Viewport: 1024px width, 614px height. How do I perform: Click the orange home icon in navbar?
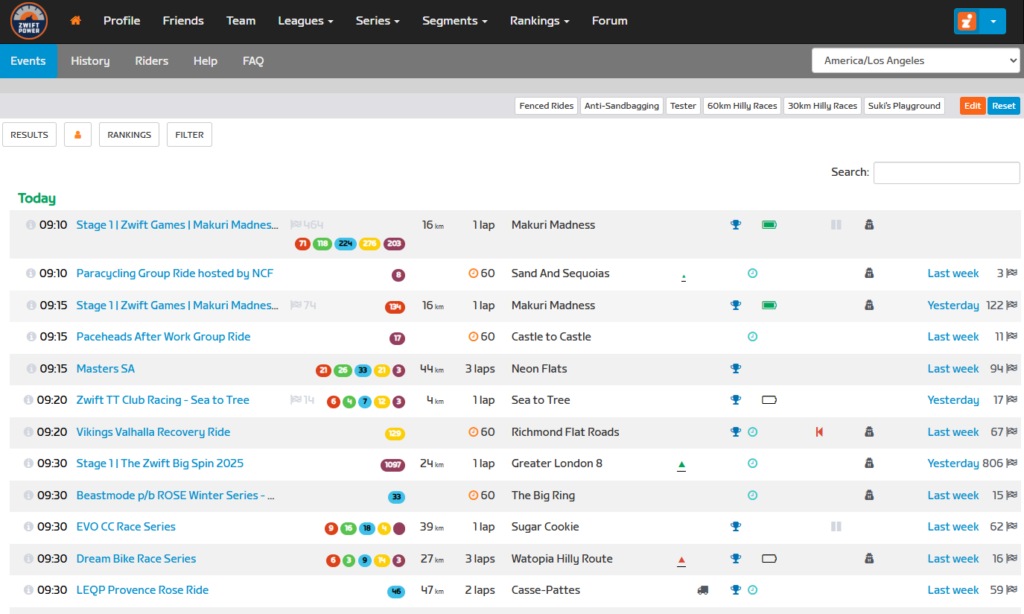(76, 21)
